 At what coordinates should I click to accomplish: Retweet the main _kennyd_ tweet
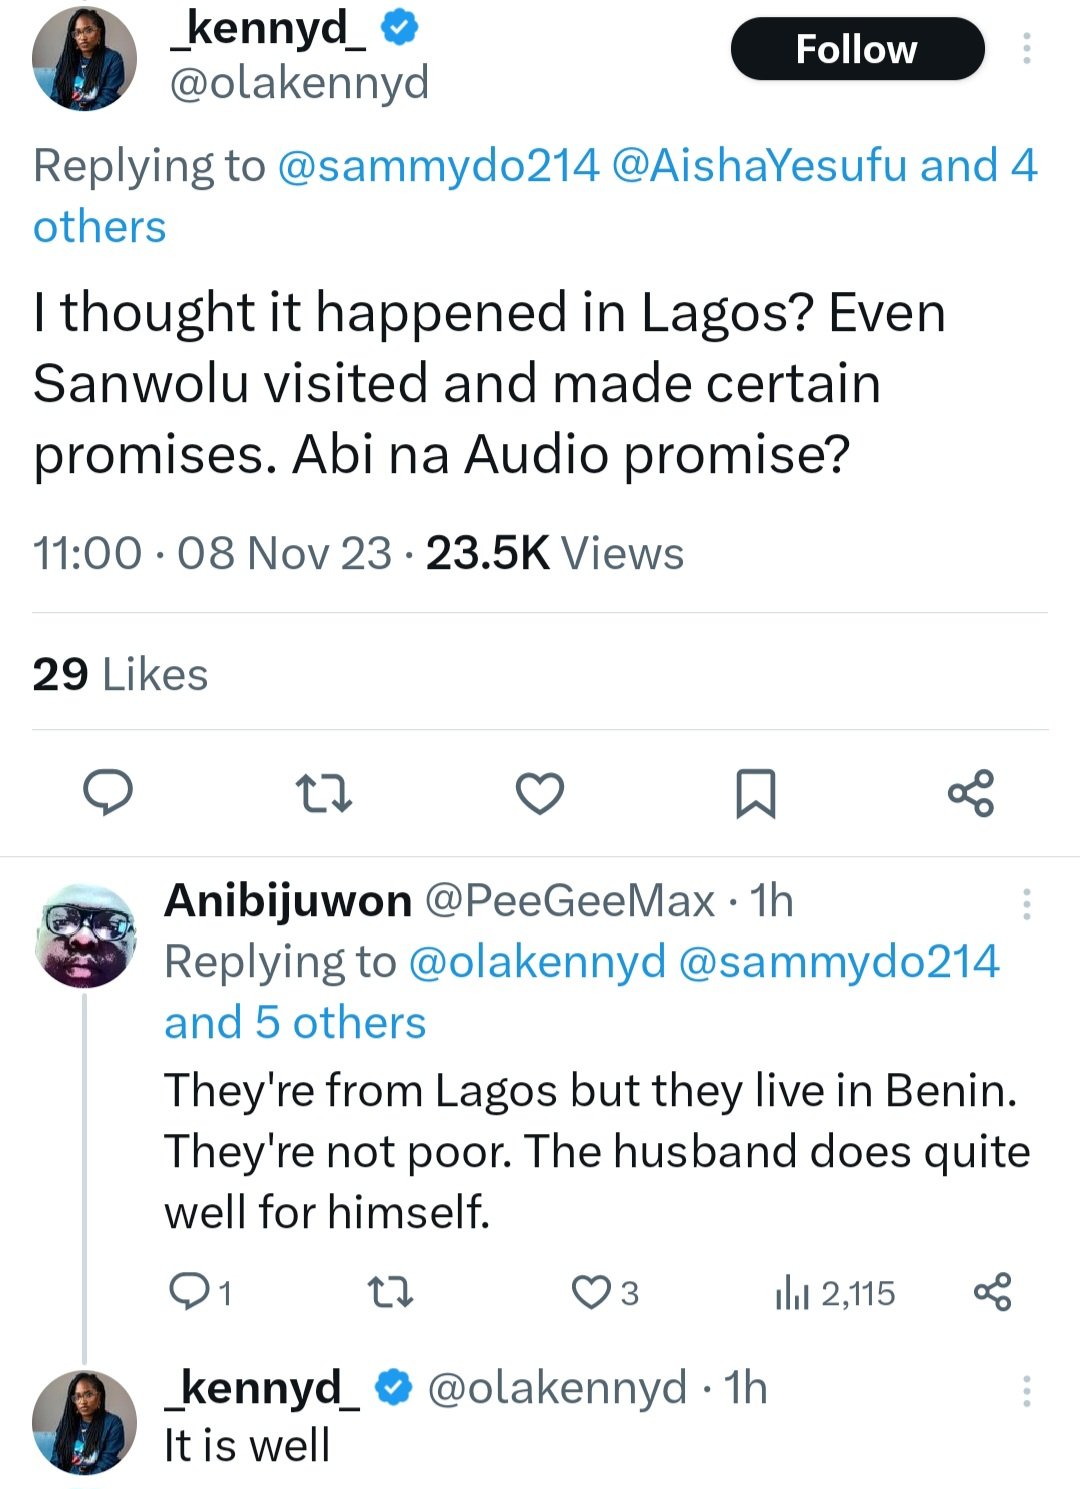click(325, 793)
